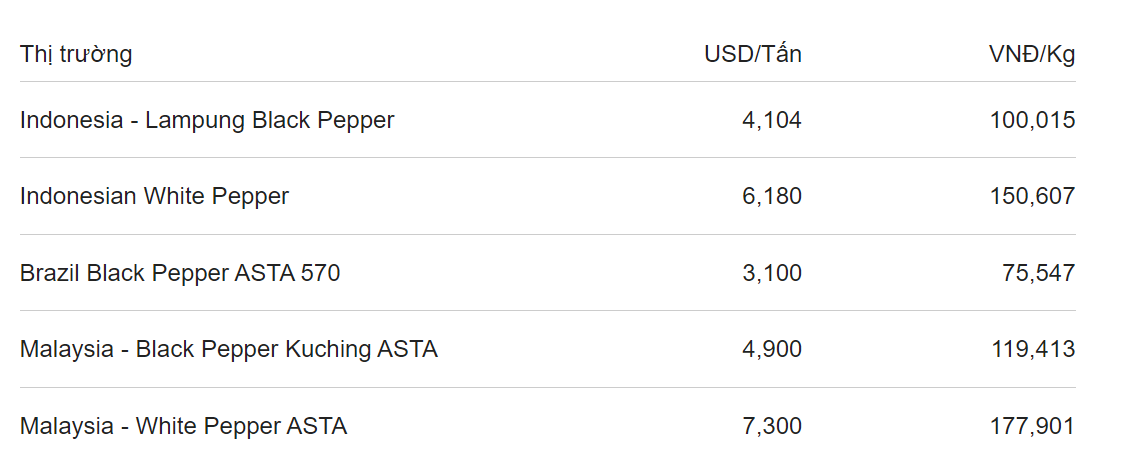Select Malaysia - Black Pepper Kuching ASTA label
The height and width of the screenshot is (463, 1129).
click(x=228, y=349)
